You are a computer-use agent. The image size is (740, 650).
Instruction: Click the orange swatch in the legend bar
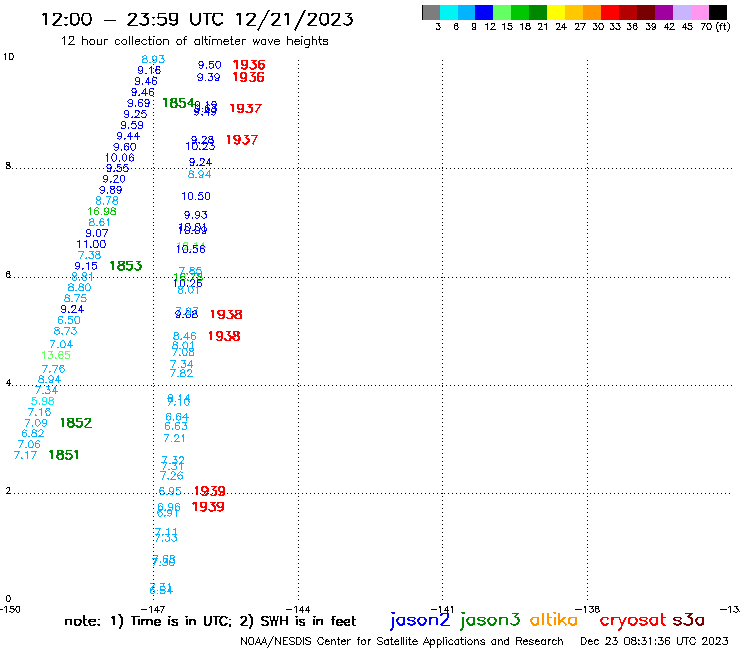(592, 12)
